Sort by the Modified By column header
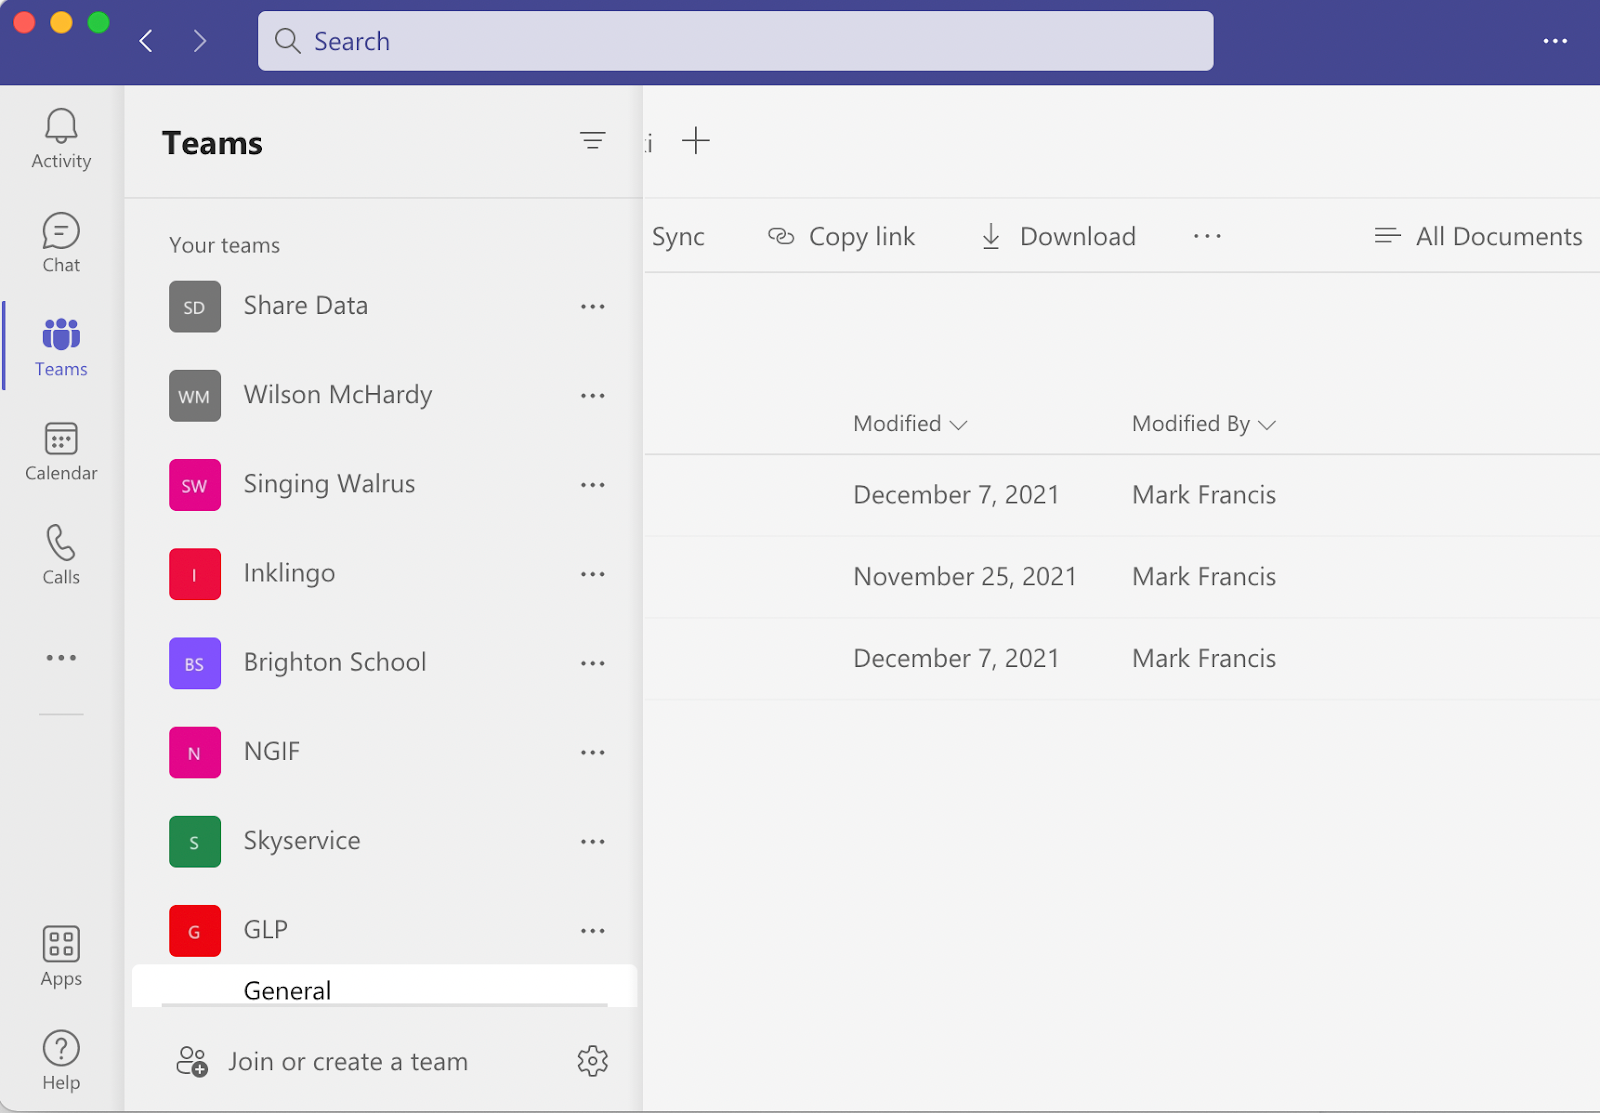This screenshot has height=1113, width=1600. [x=1204, y=424]
